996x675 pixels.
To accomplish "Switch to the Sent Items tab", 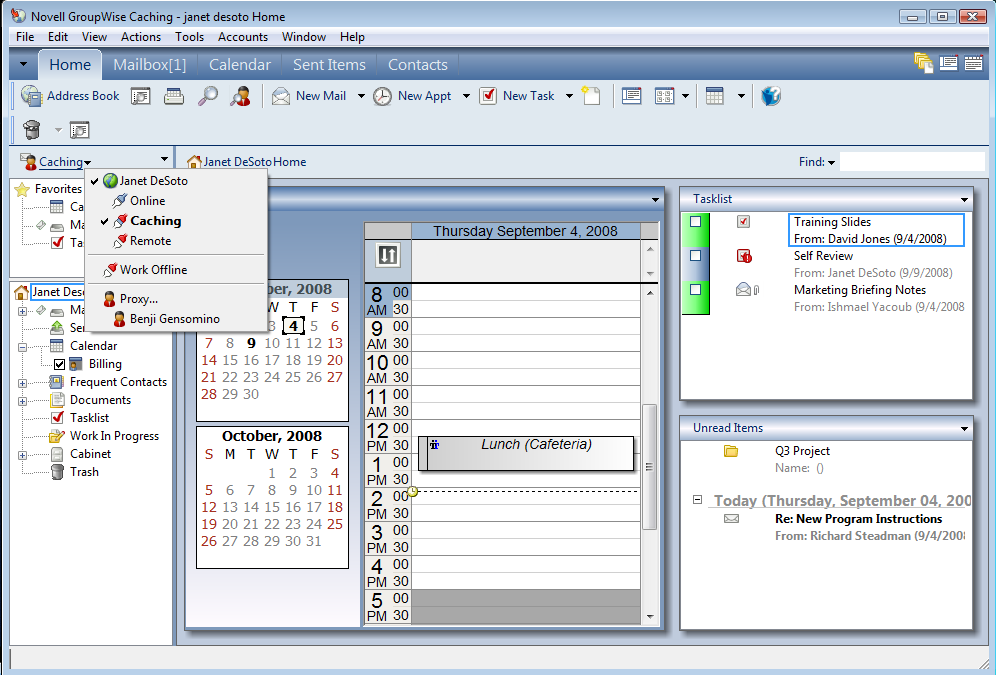I will (329, 65).
